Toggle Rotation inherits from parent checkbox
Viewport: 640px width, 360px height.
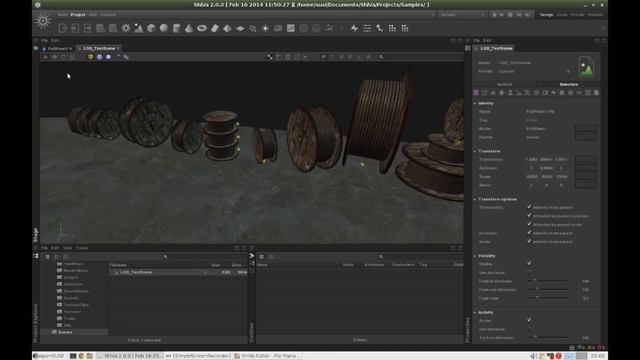529,233
